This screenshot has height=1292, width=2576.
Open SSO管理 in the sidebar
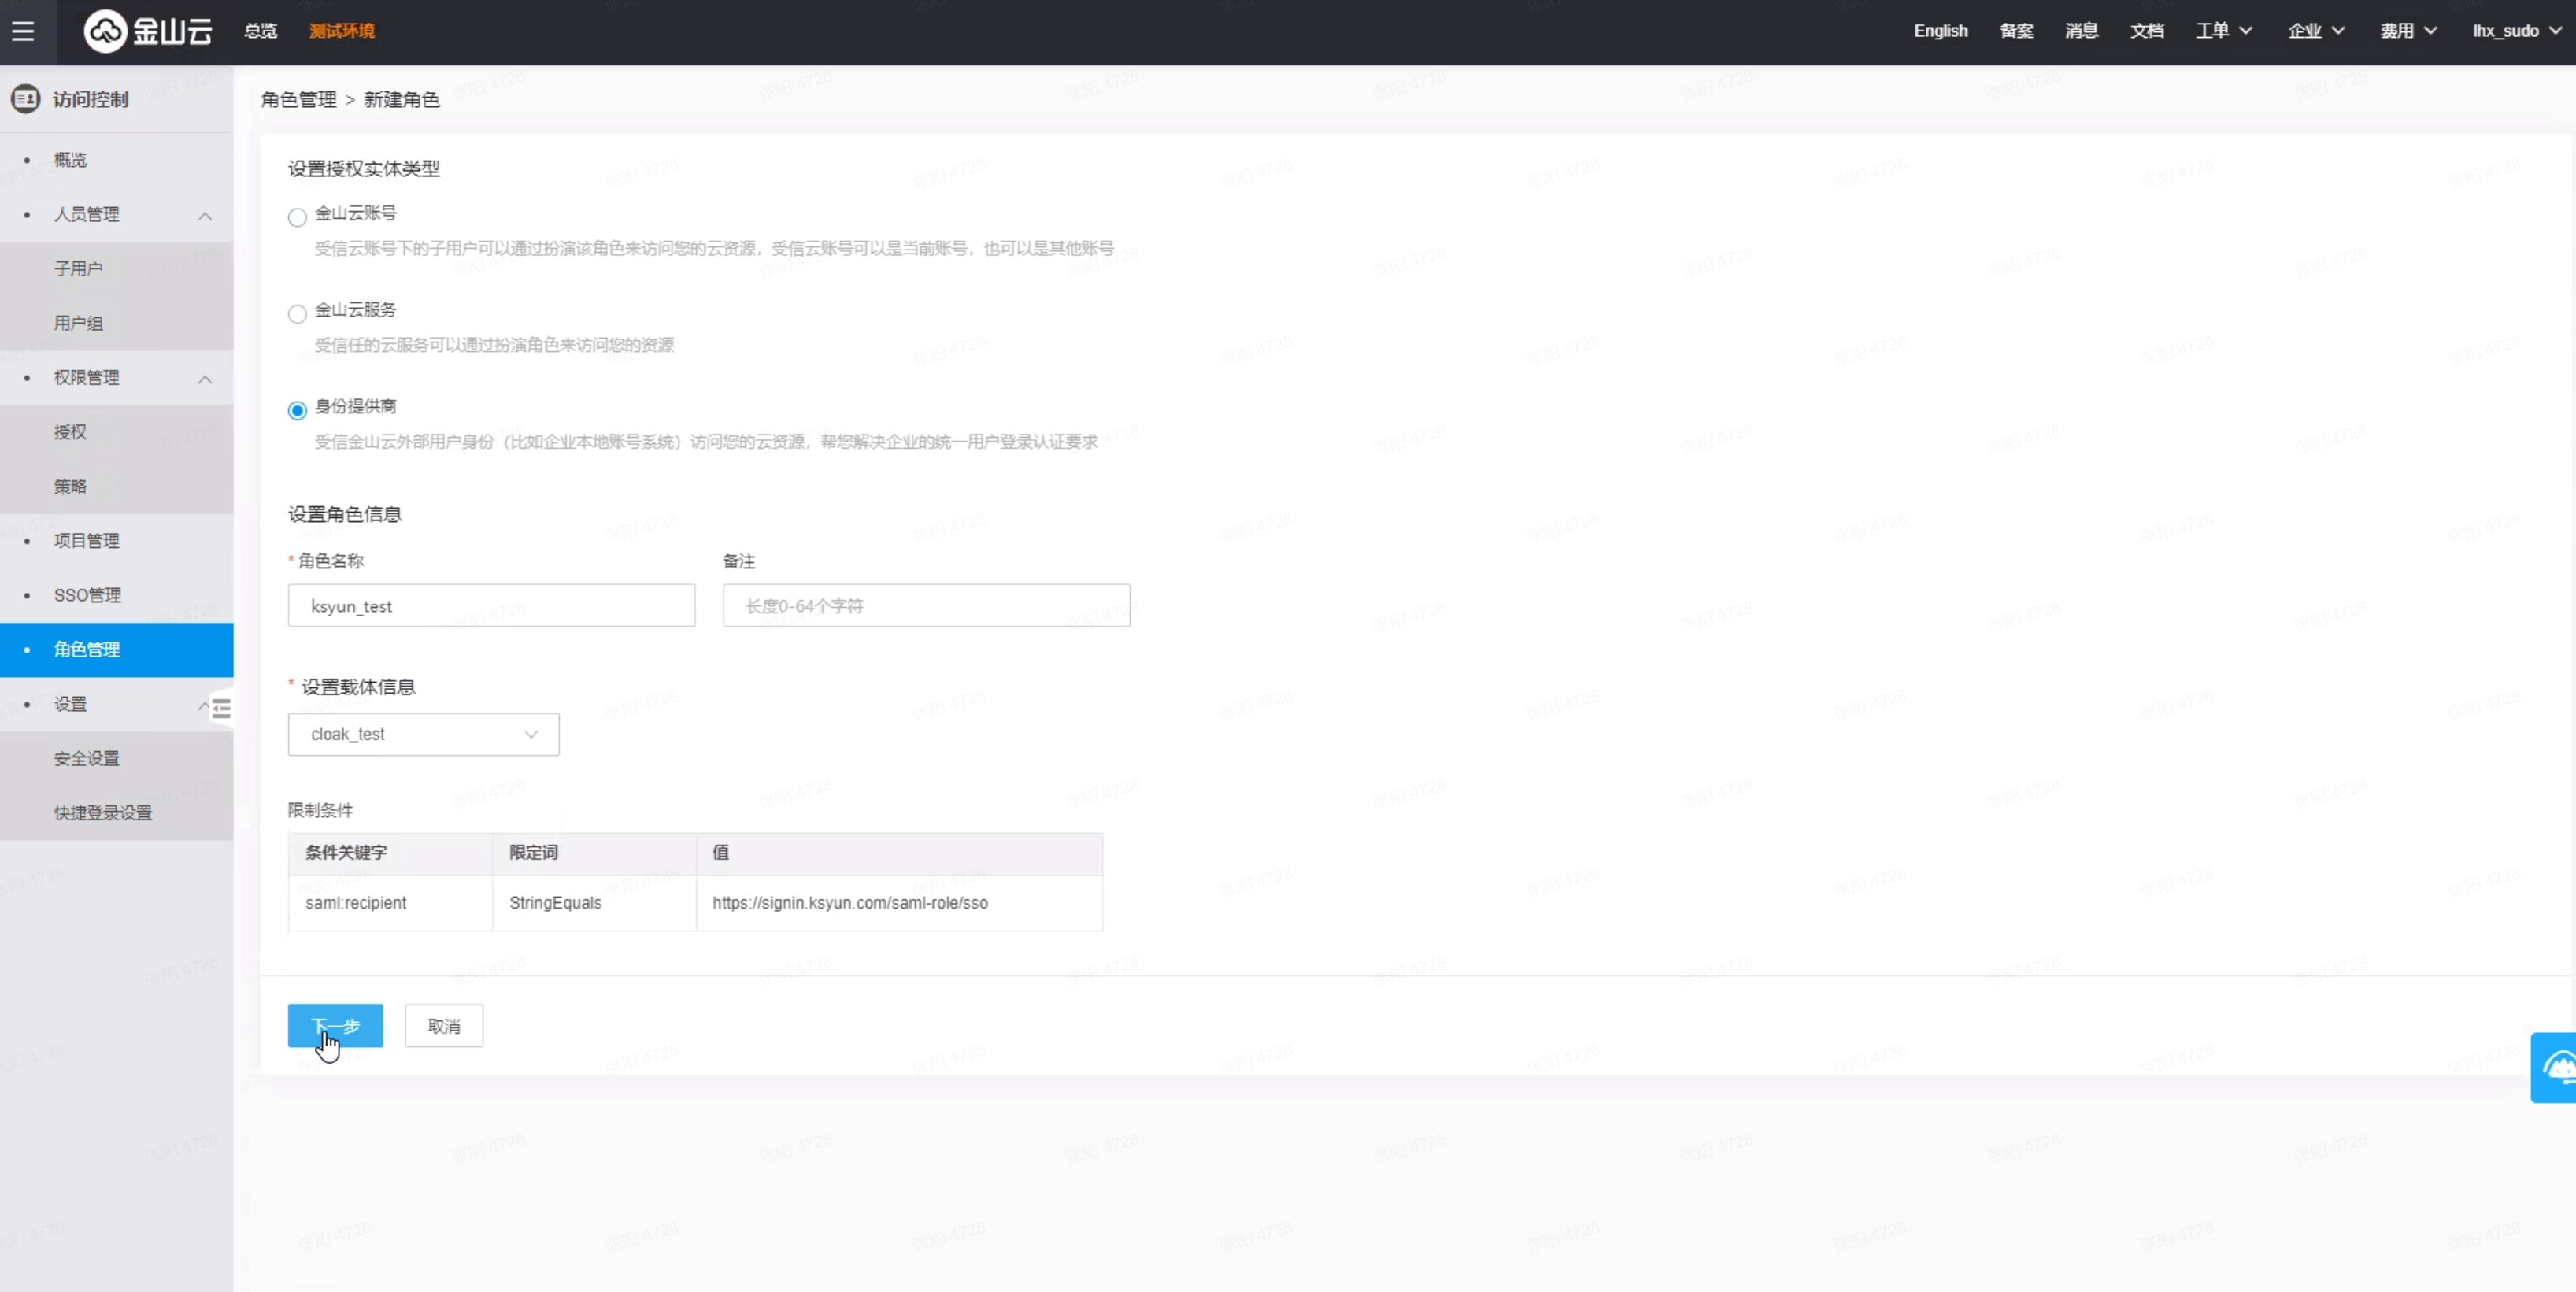(x=88, y=595)
